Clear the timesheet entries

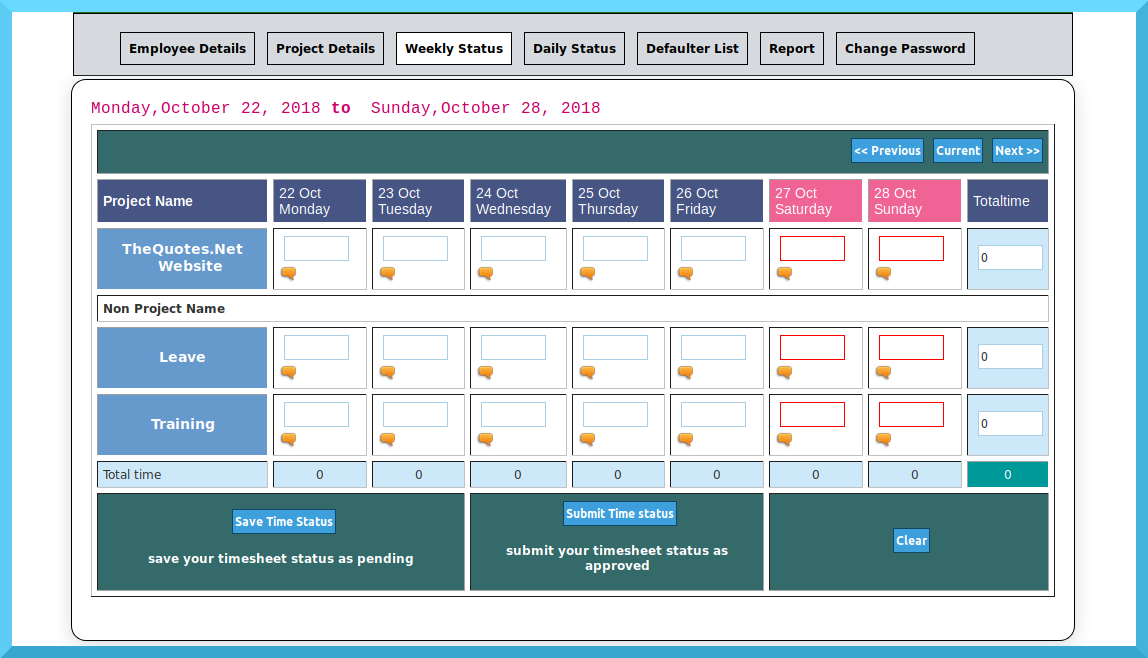[912, 540]
